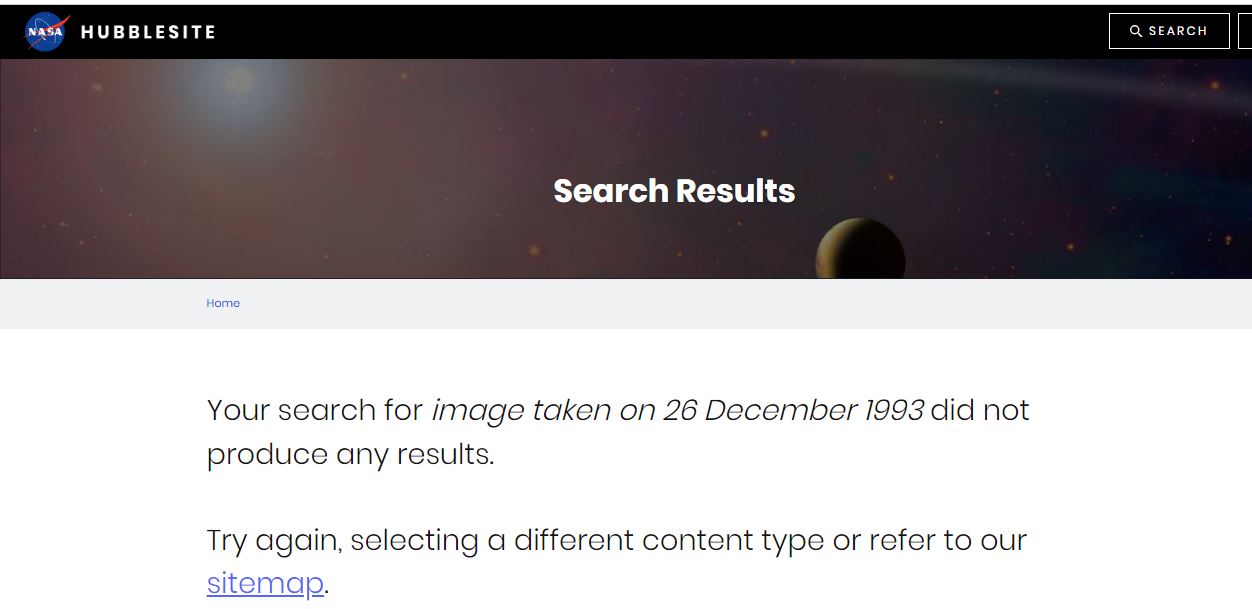1252x609 pixels.
Task: Click the Search Results heading
Action: [x=674, y=191]
